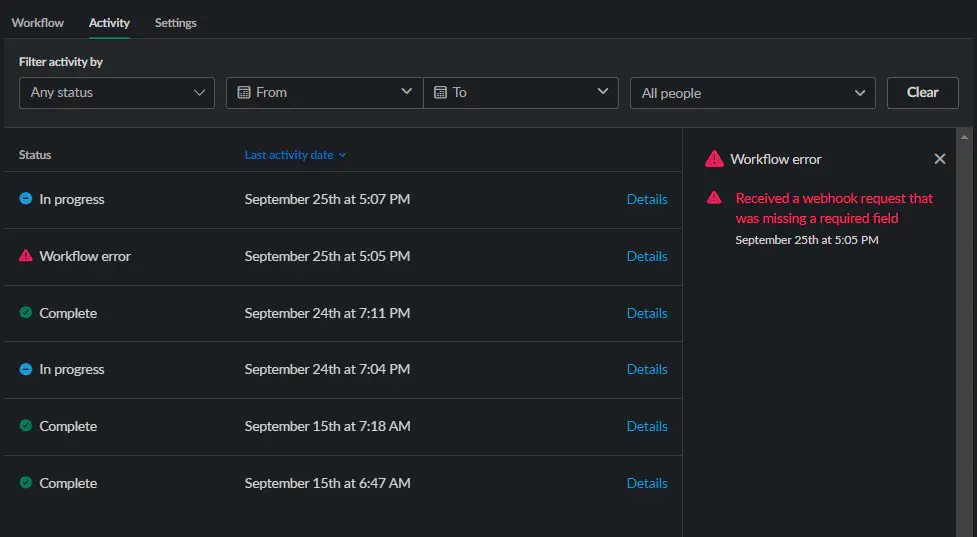
Task: Open the Any status filter dropdown
Action: point(116,93)
